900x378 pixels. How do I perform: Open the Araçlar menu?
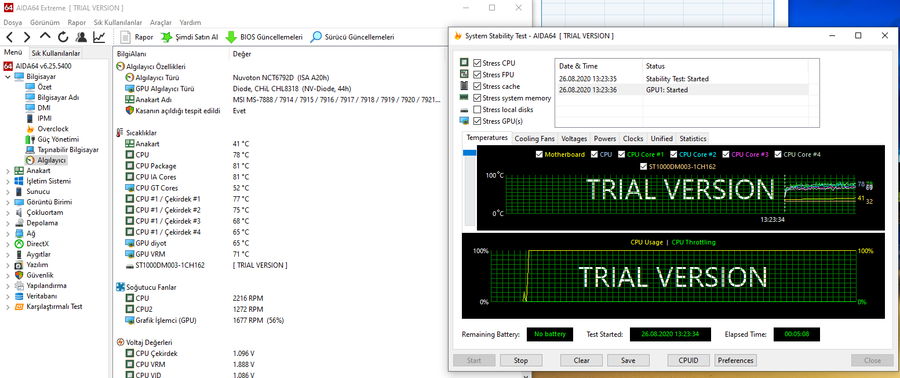pos(161,22)
